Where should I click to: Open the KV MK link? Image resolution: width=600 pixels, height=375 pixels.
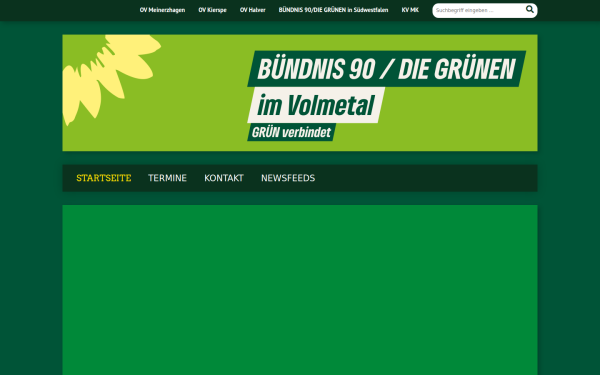pos(410,10)
